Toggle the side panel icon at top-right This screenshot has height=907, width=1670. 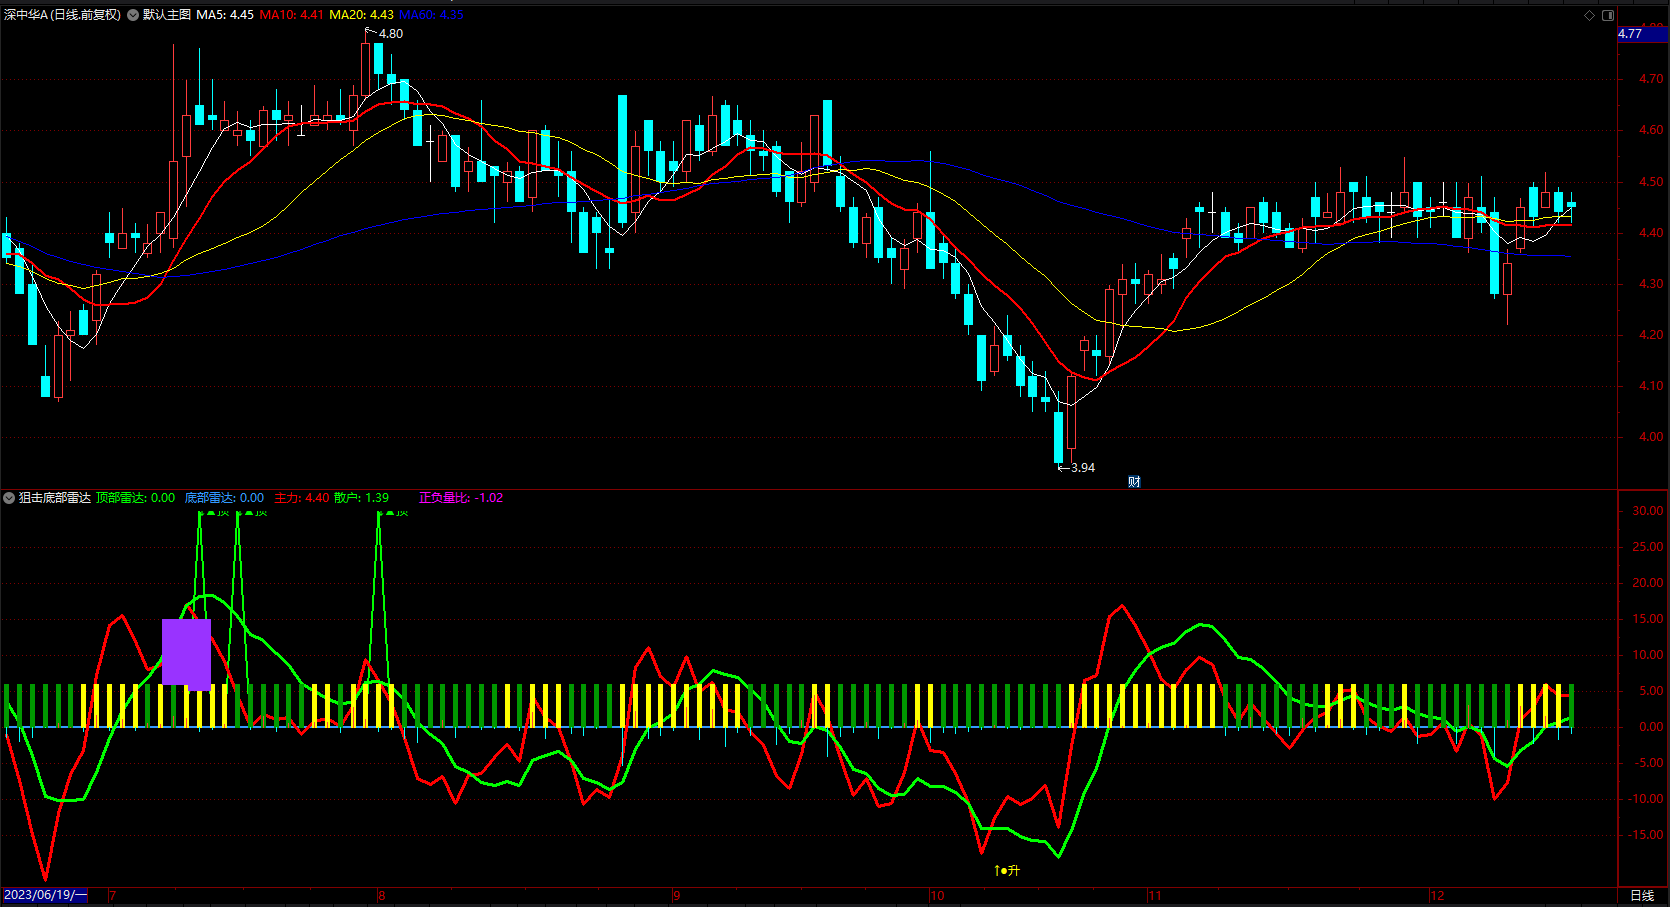(x=1608, y=15)
